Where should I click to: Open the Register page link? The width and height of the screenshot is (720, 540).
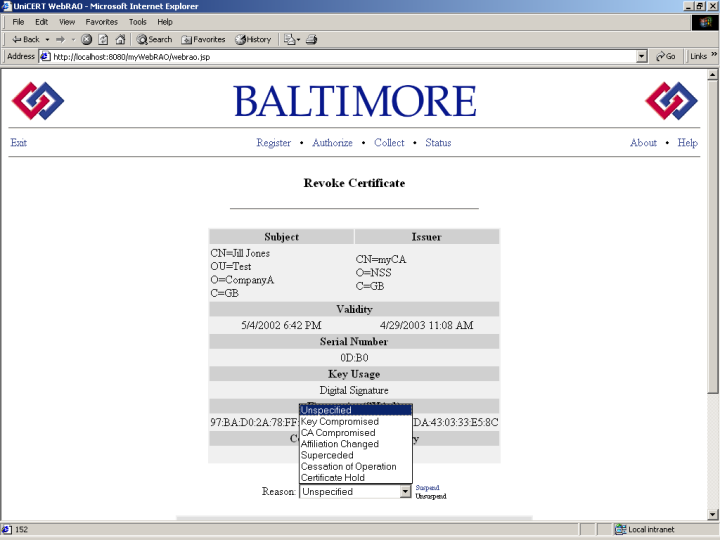274,143
